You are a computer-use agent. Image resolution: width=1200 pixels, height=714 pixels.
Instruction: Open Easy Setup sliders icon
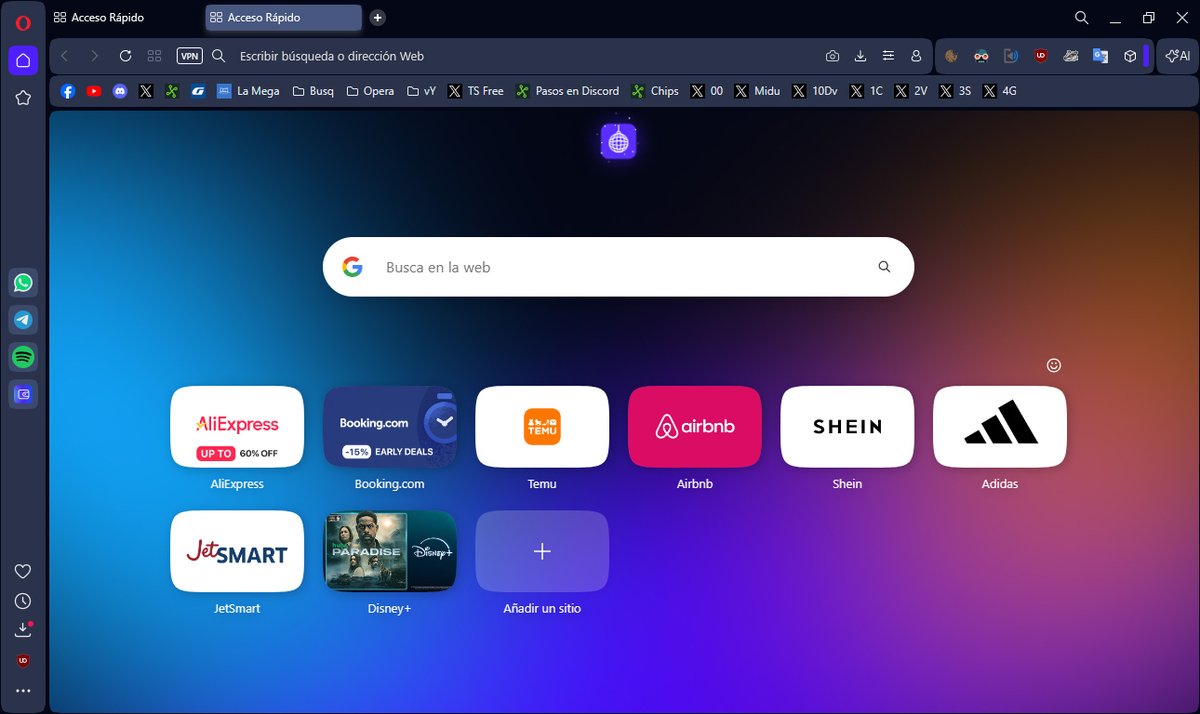[888, 56]
